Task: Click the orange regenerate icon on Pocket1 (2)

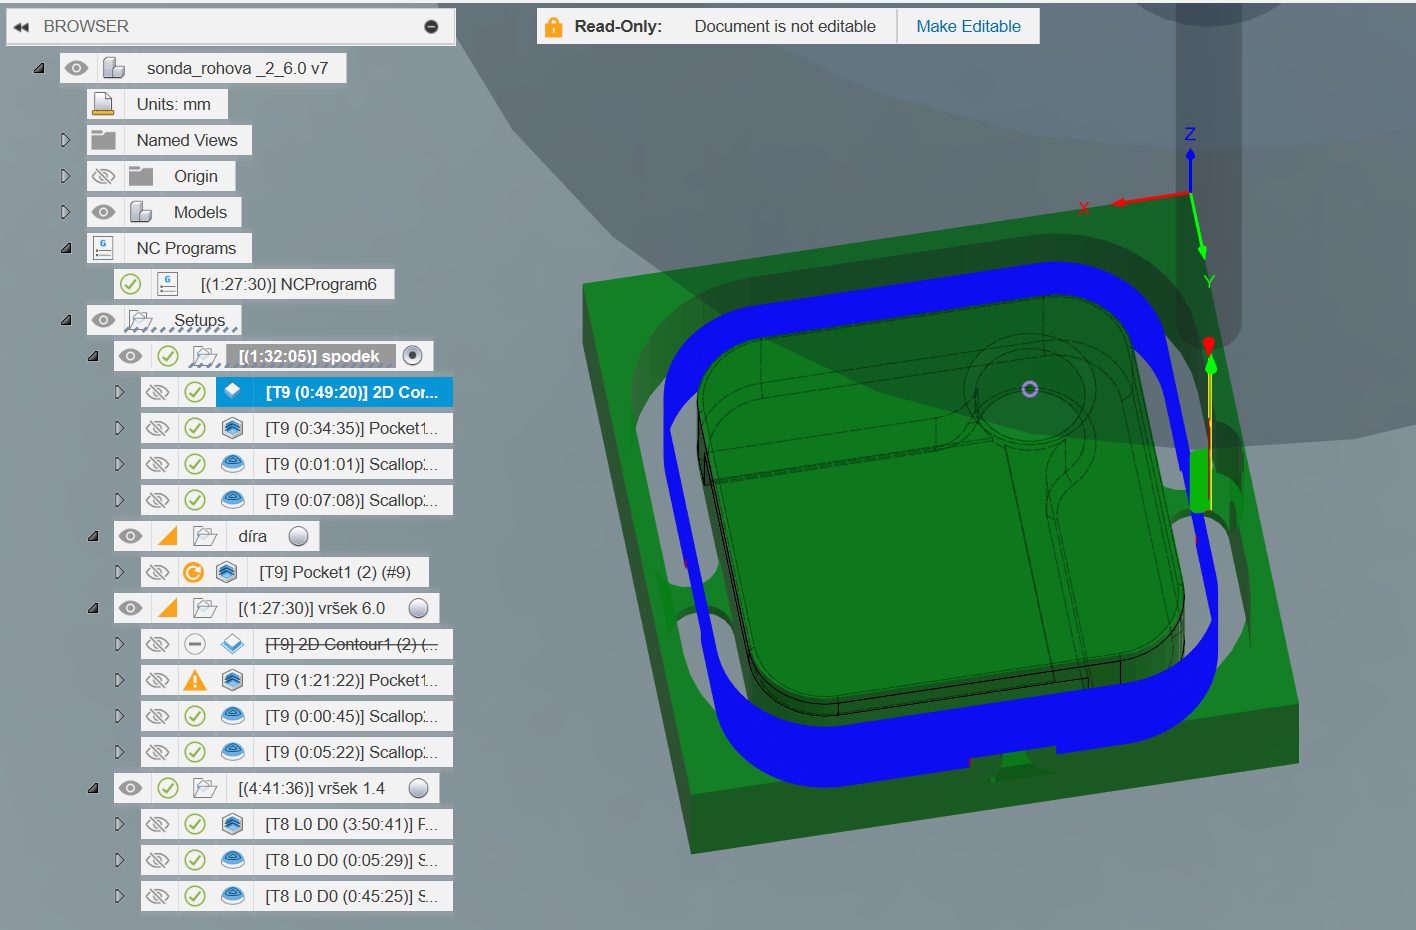Action: tap(194, 572)
